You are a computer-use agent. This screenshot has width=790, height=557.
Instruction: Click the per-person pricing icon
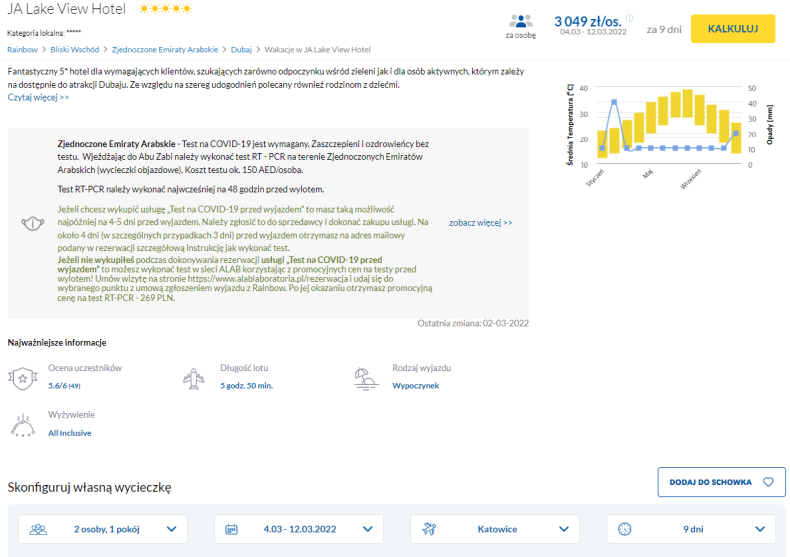[520, 21]
